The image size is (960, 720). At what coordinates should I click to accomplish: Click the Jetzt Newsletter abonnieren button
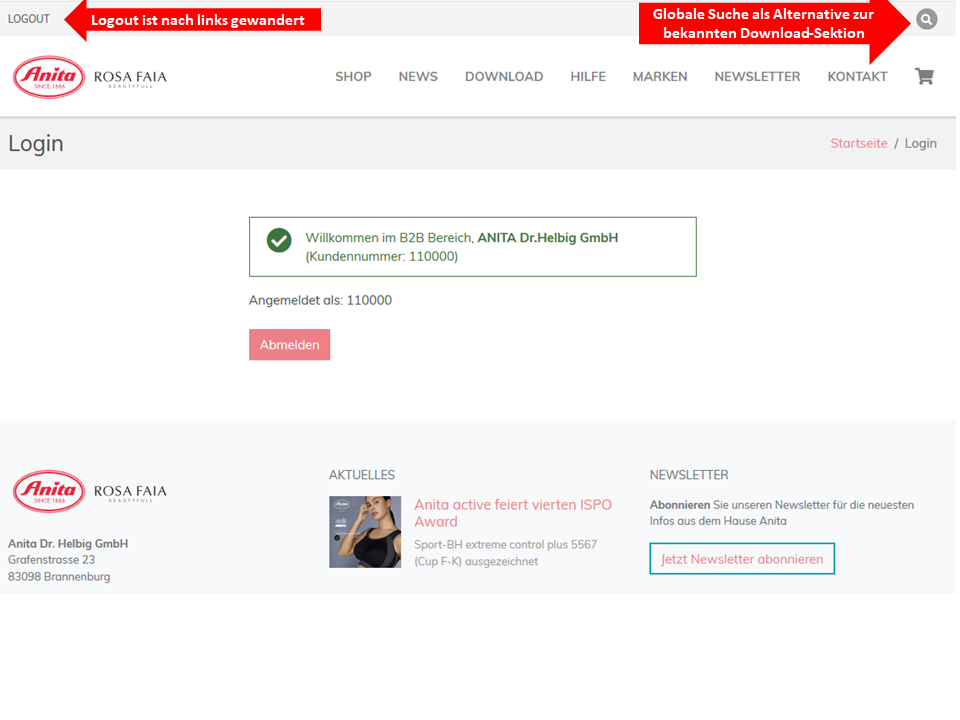tap(741, 559)
